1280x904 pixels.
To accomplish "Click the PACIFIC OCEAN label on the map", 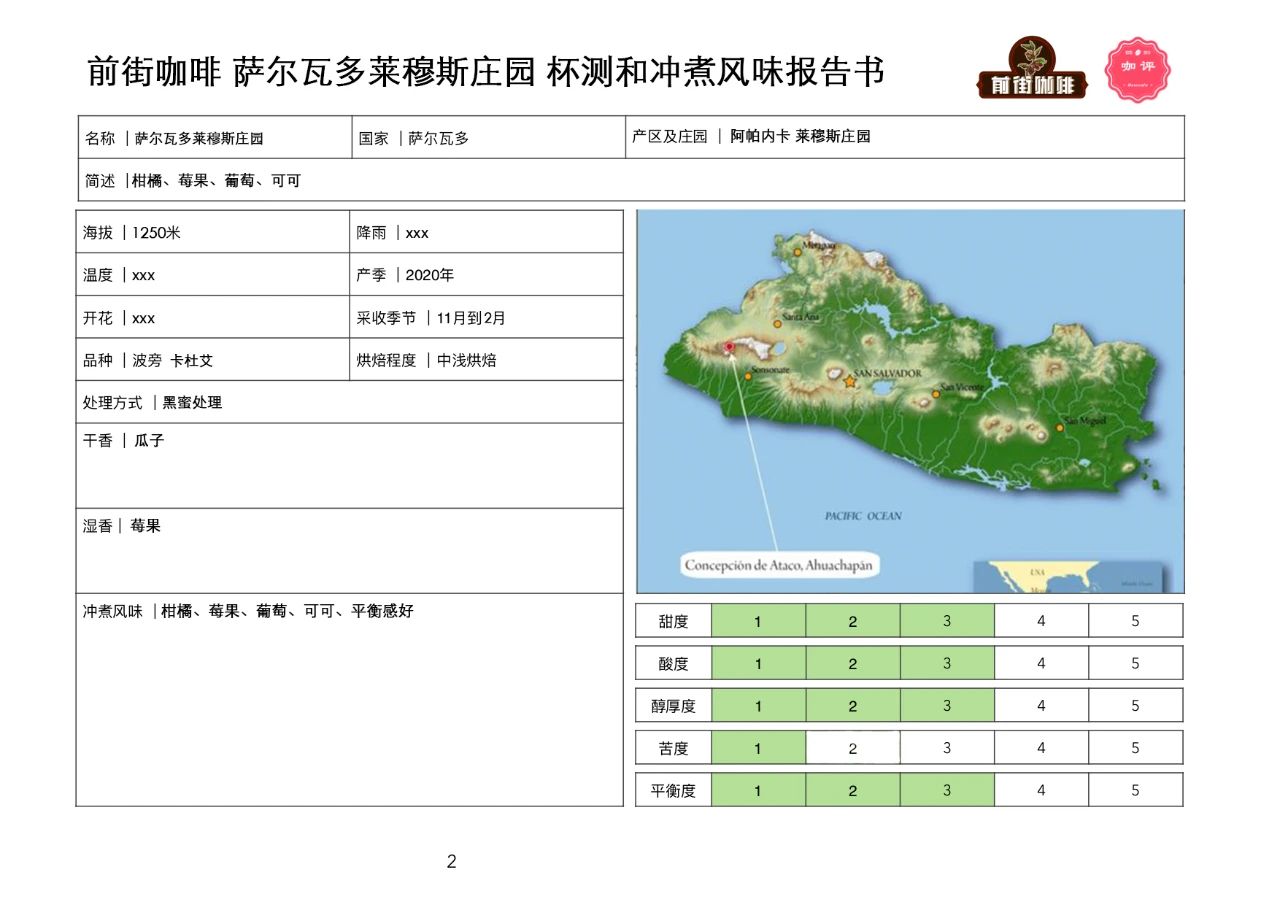I will pyautogui.click(x=863, y=516).
